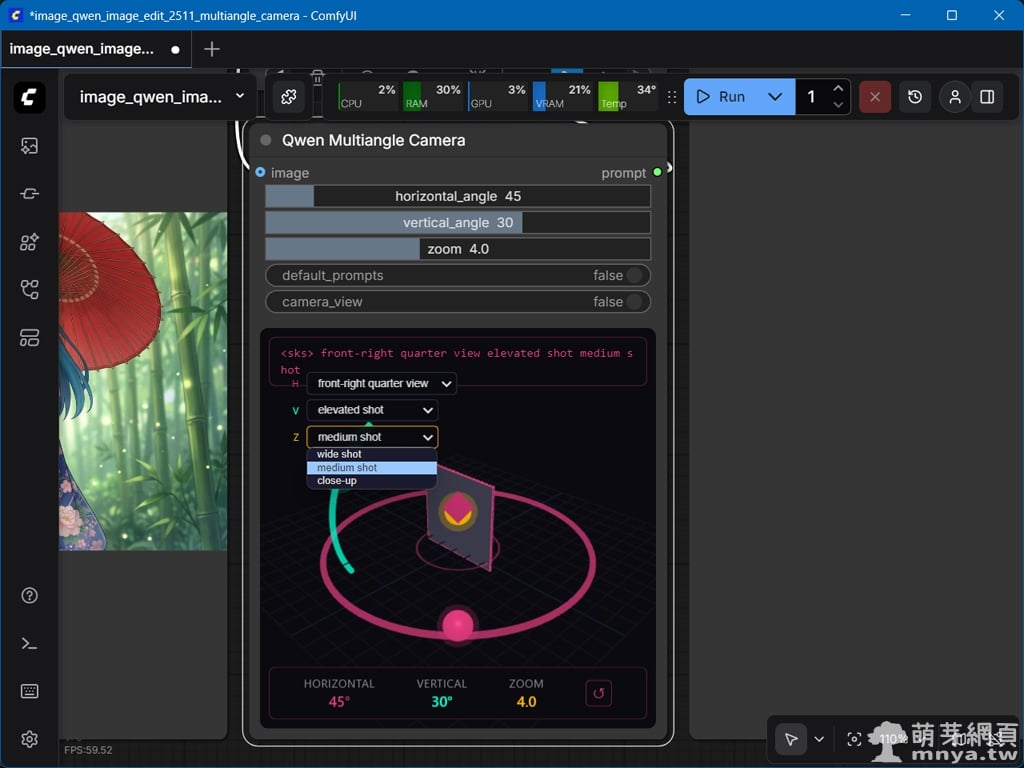
Task: Toggle the default_prompts switch
Action: tap(634, 276)
